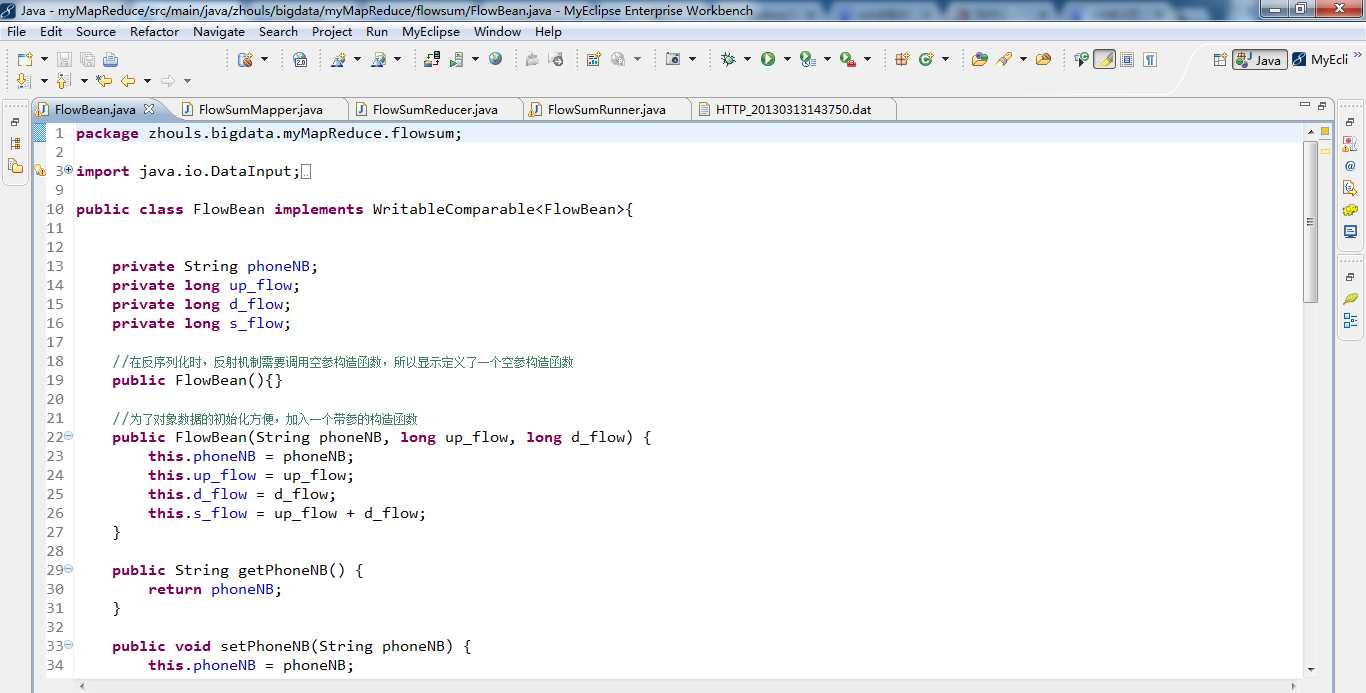
Task: Toggle Block Selection Mode button
Action: (x=1127, y=59)
